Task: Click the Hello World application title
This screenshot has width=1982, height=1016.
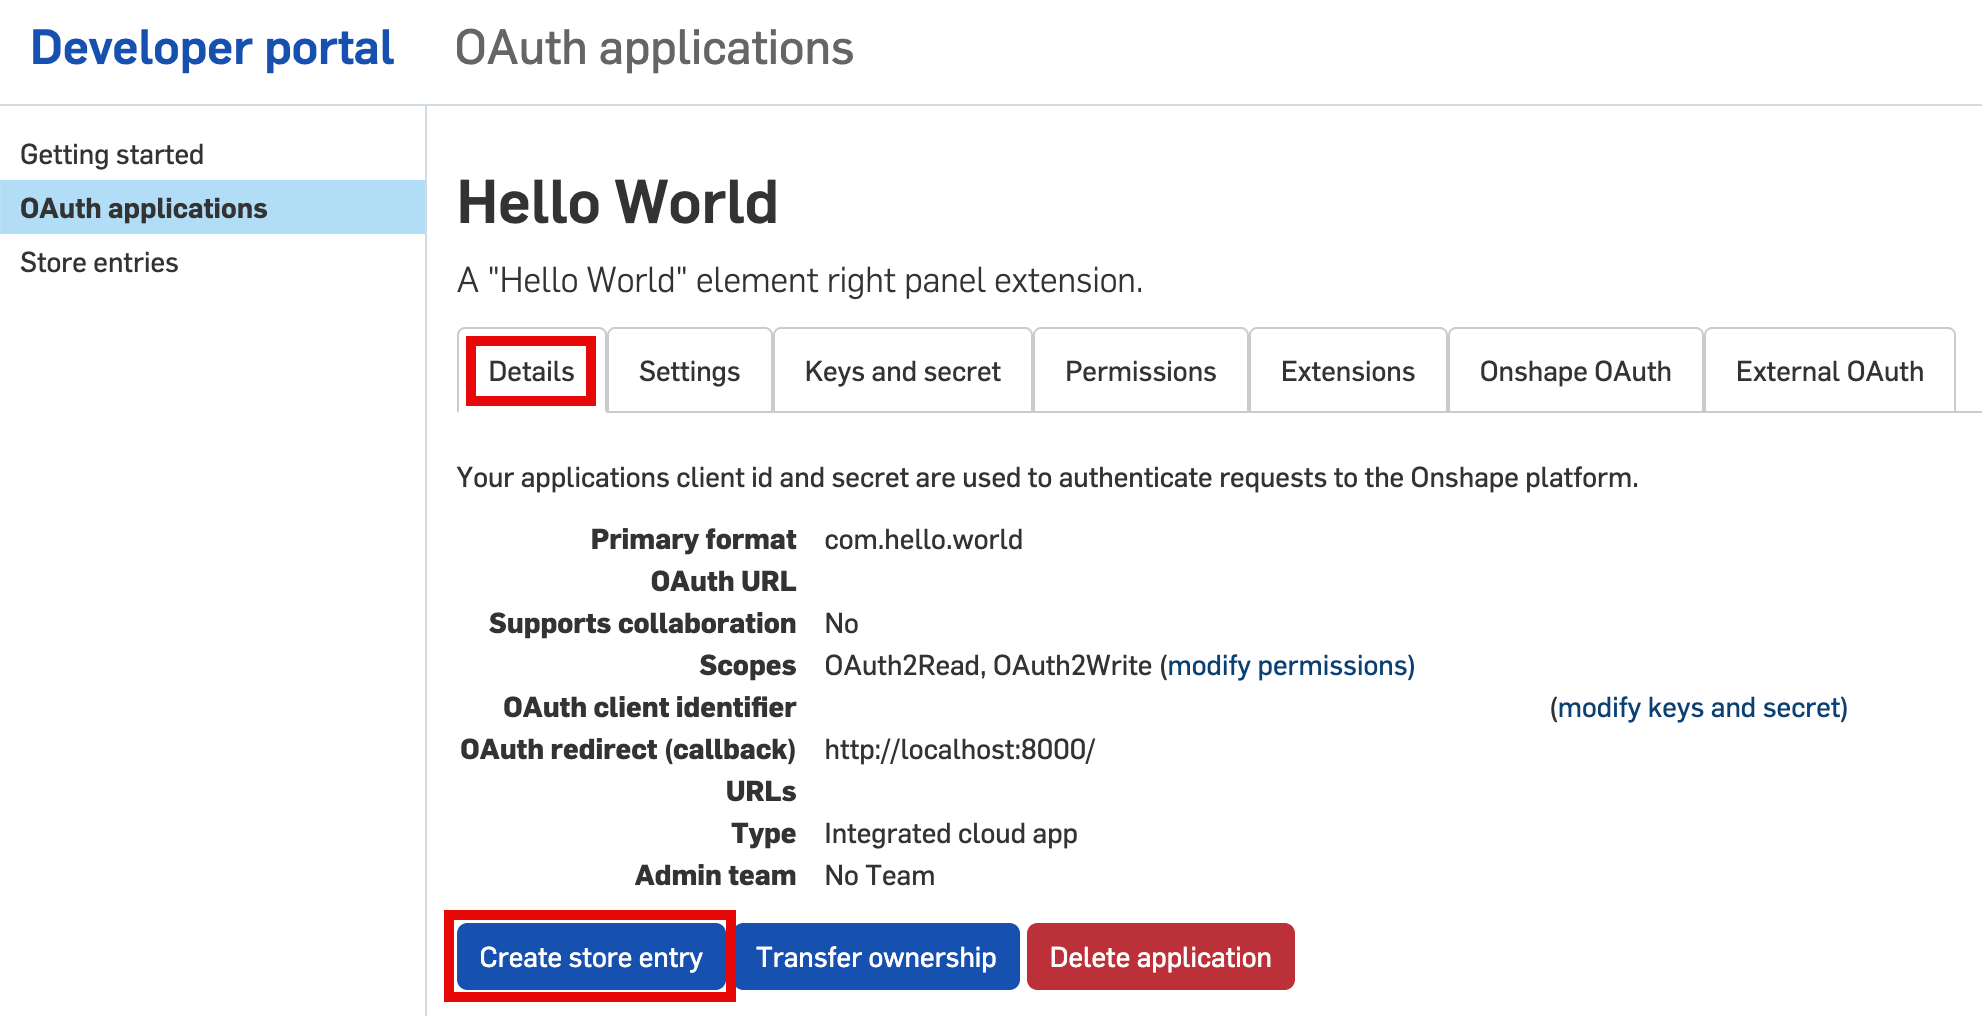Action: pyautogui.click(x=617, y=202)
